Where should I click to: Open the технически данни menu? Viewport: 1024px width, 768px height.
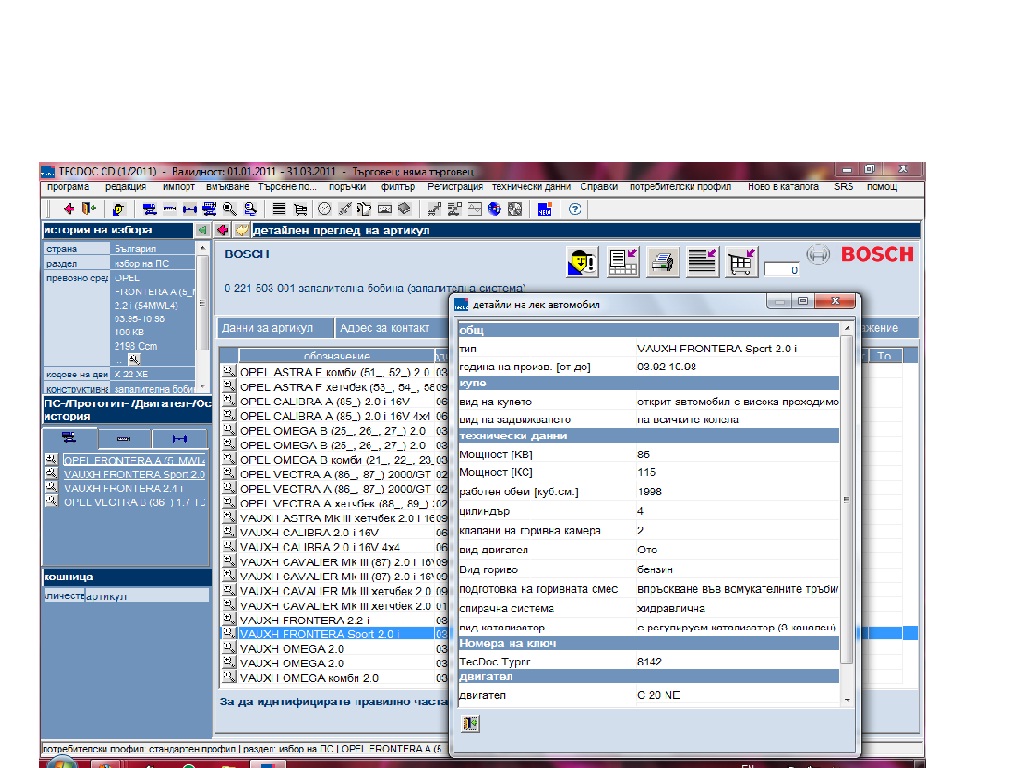531,187
